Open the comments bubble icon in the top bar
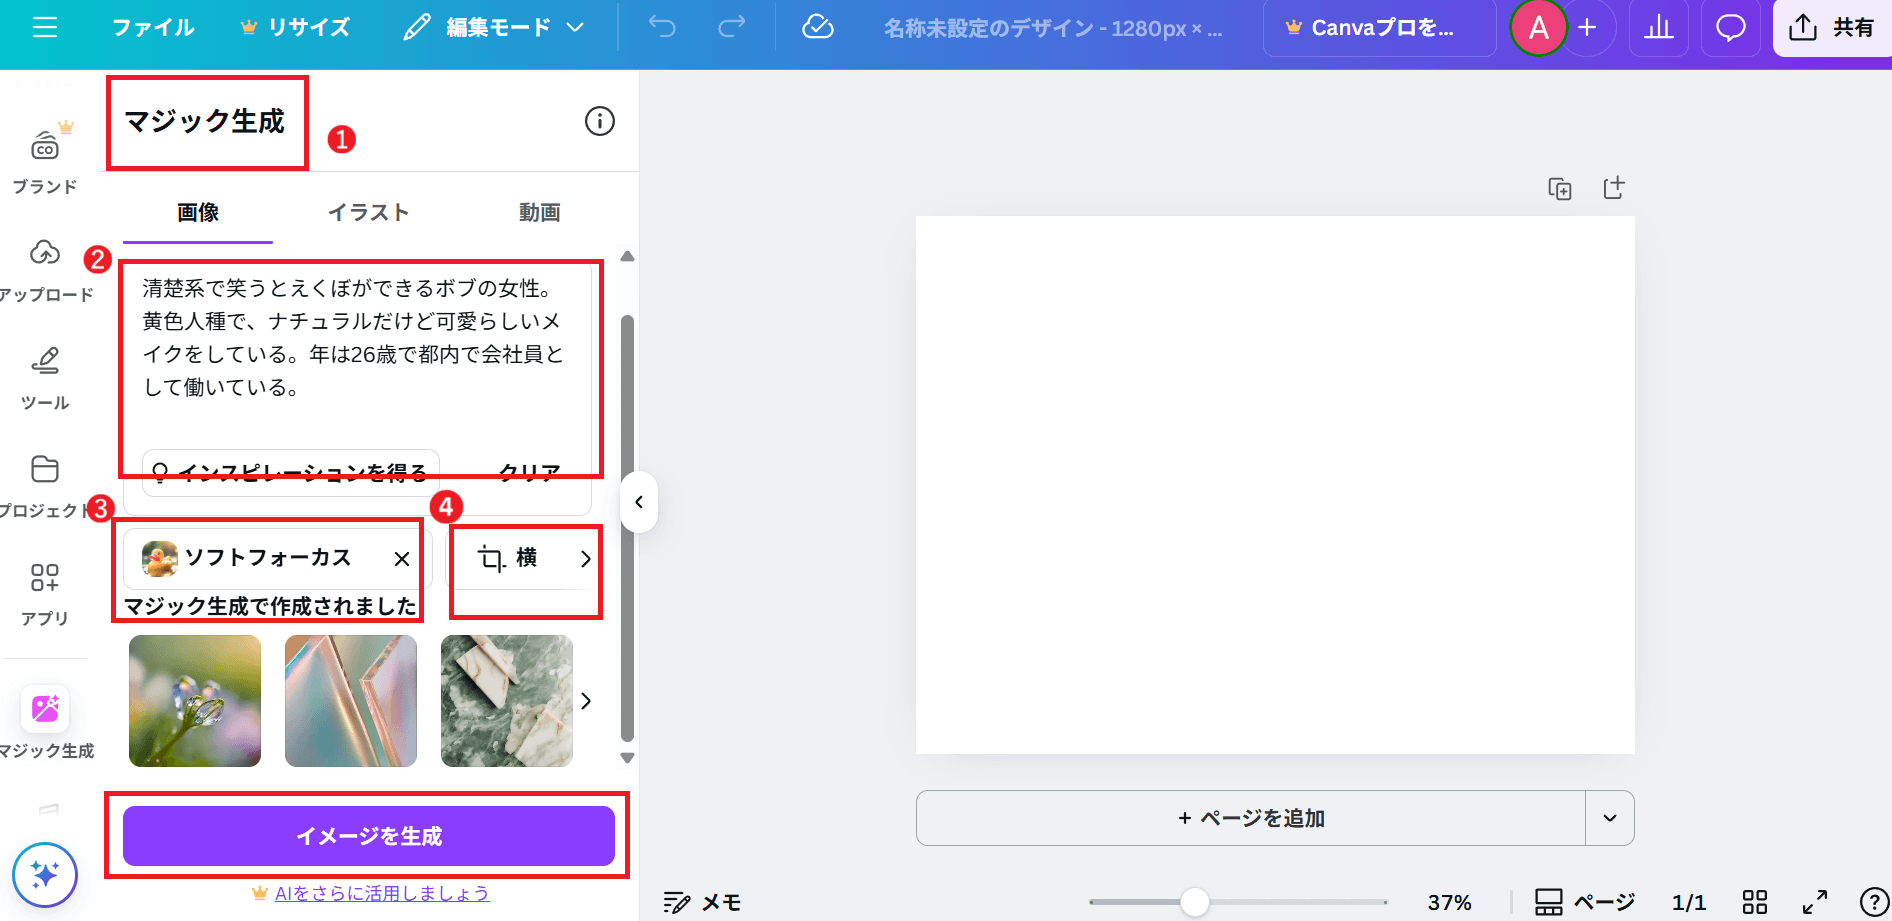 point(1730,28)
